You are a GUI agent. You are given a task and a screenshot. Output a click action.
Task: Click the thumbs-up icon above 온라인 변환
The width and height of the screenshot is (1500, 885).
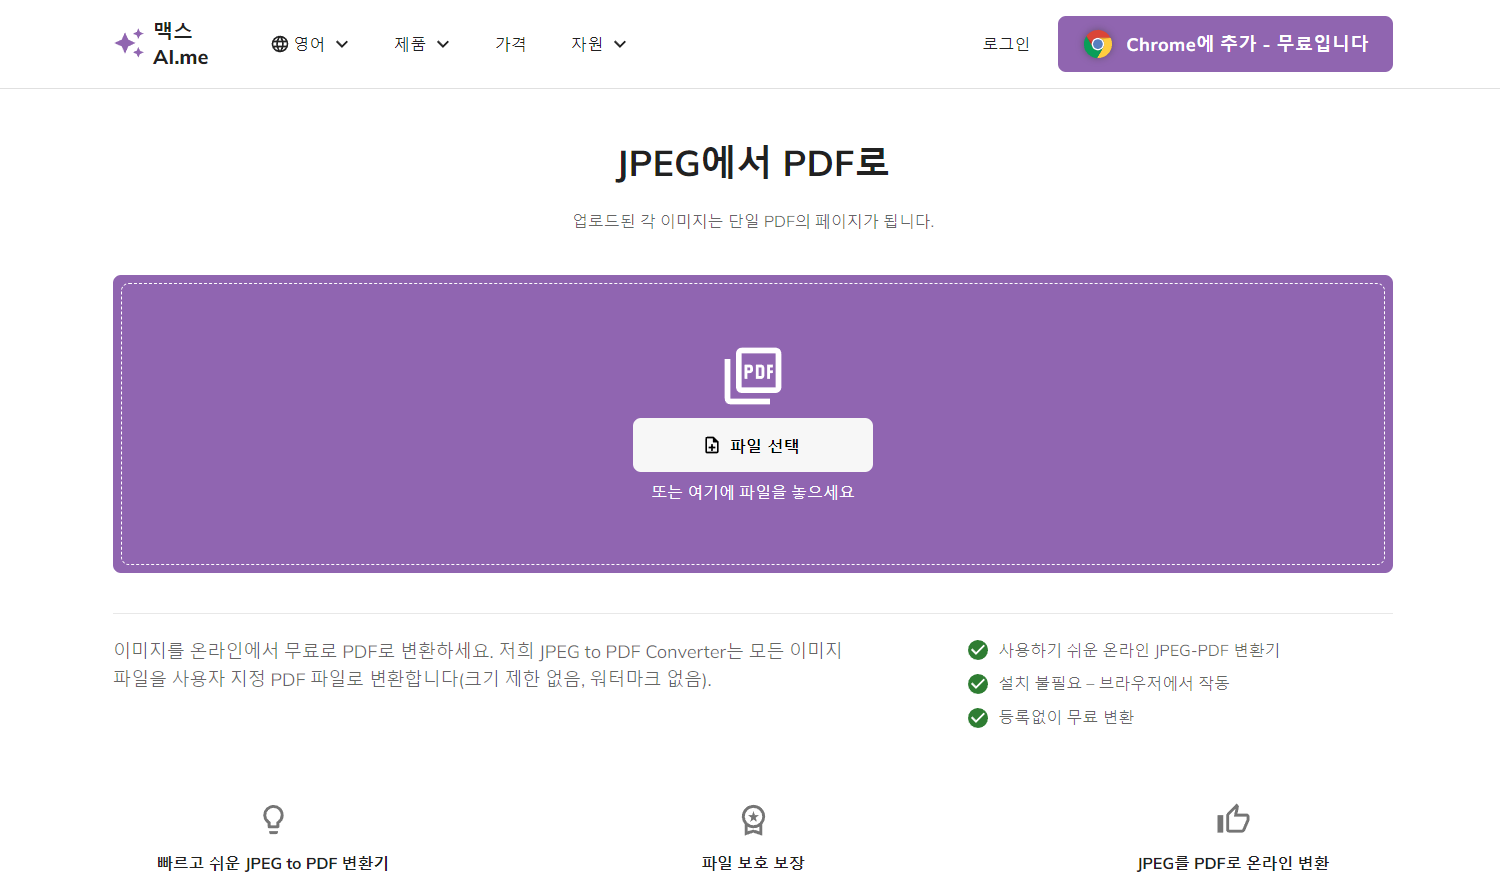(x=1233, y=818)
